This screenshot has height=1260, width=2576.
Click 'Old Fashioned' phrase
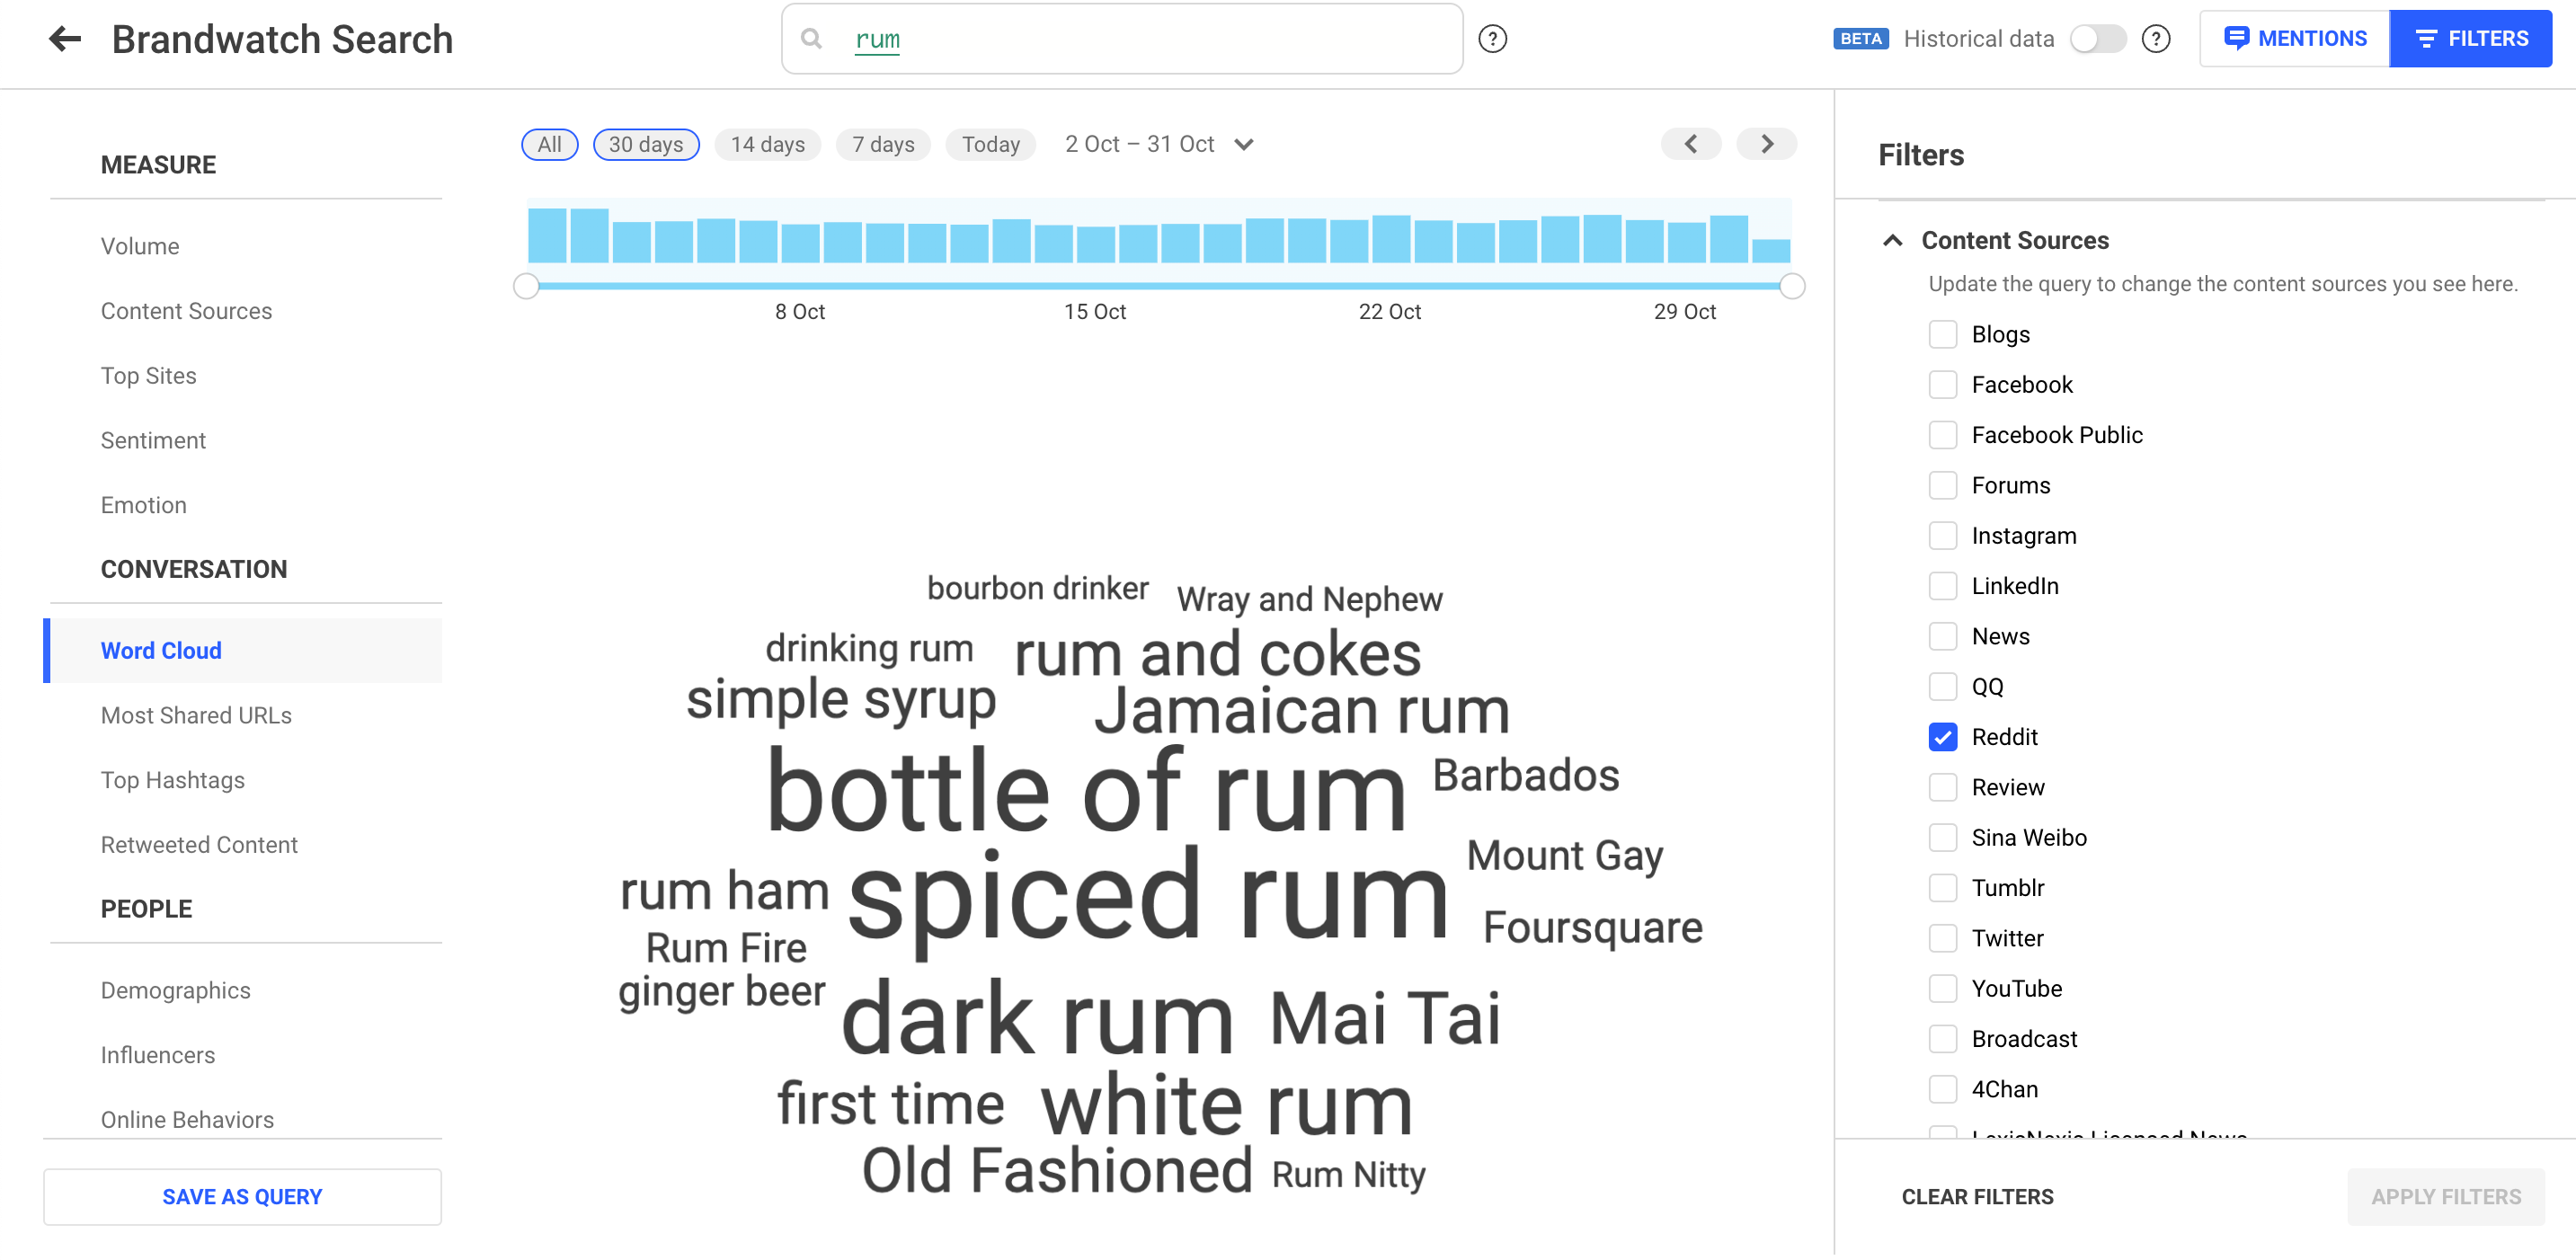pyautogui.click(x=1057, y=1170)
